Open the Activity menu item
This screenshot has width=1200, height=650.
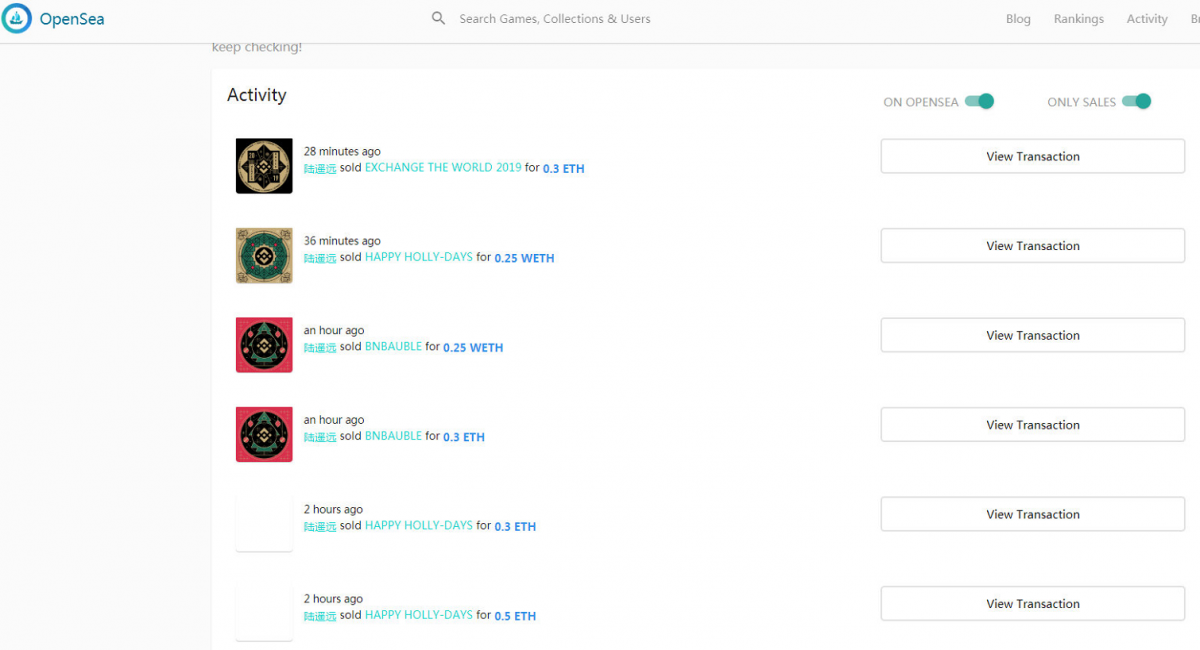(1147, 19)
